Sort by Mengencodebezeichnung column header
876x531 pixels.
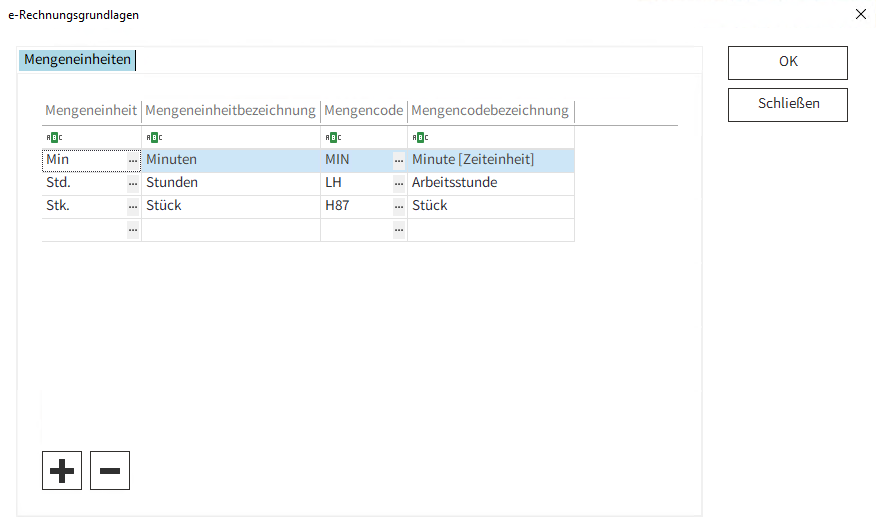pyautogui.click(x=490, y=110)
